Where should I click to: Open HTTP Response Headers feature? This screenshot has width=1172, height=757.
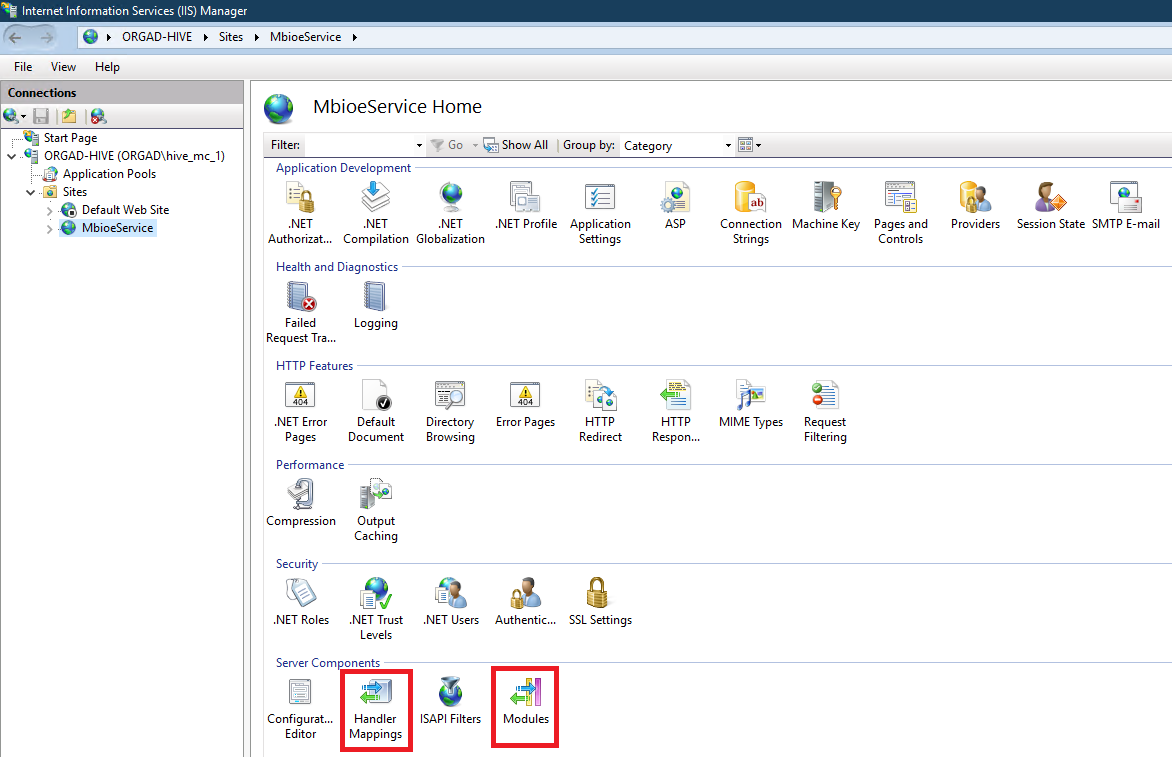[676, 411]
